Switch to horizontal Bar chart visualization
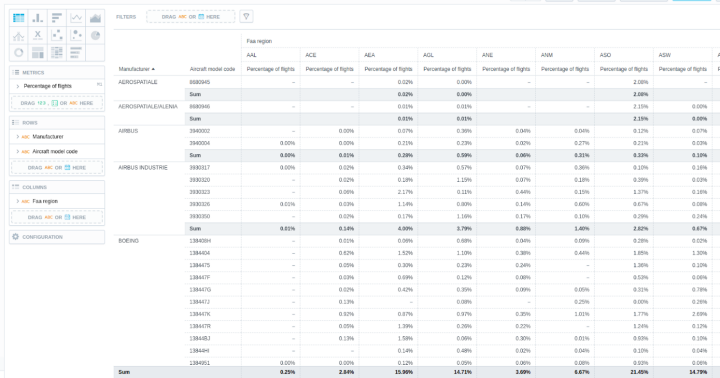Viewport: 720px width, 378px height. point(57,18)
